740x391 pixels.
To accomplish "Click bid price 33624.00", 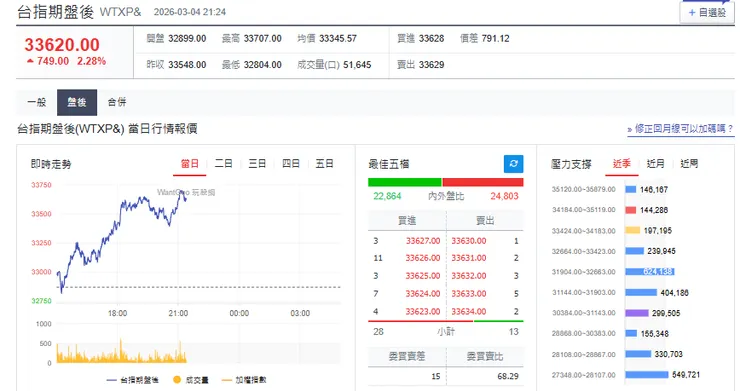I will (x=423, y=294).
